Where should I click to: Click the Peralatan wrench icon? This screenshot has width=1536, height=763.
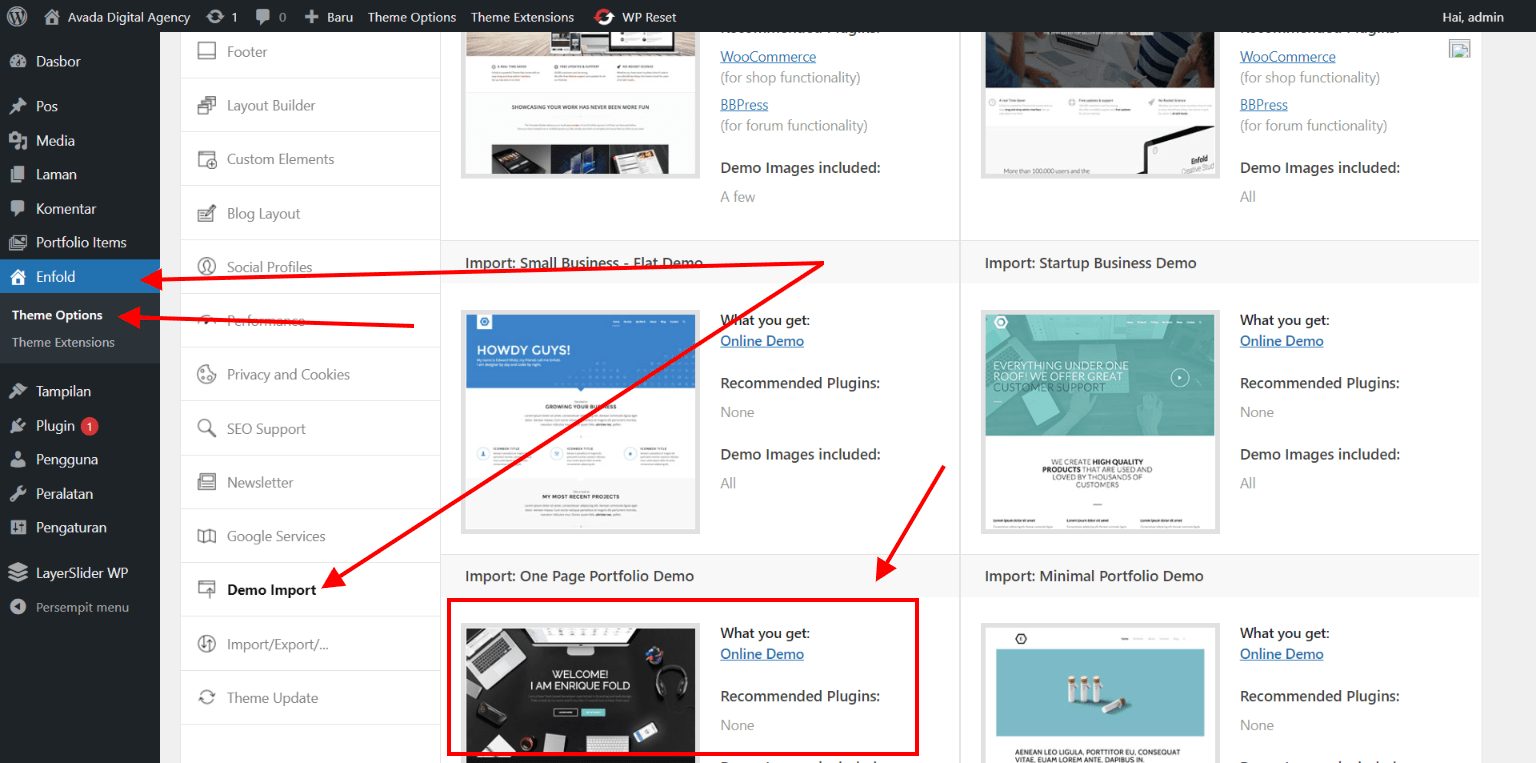18,494
